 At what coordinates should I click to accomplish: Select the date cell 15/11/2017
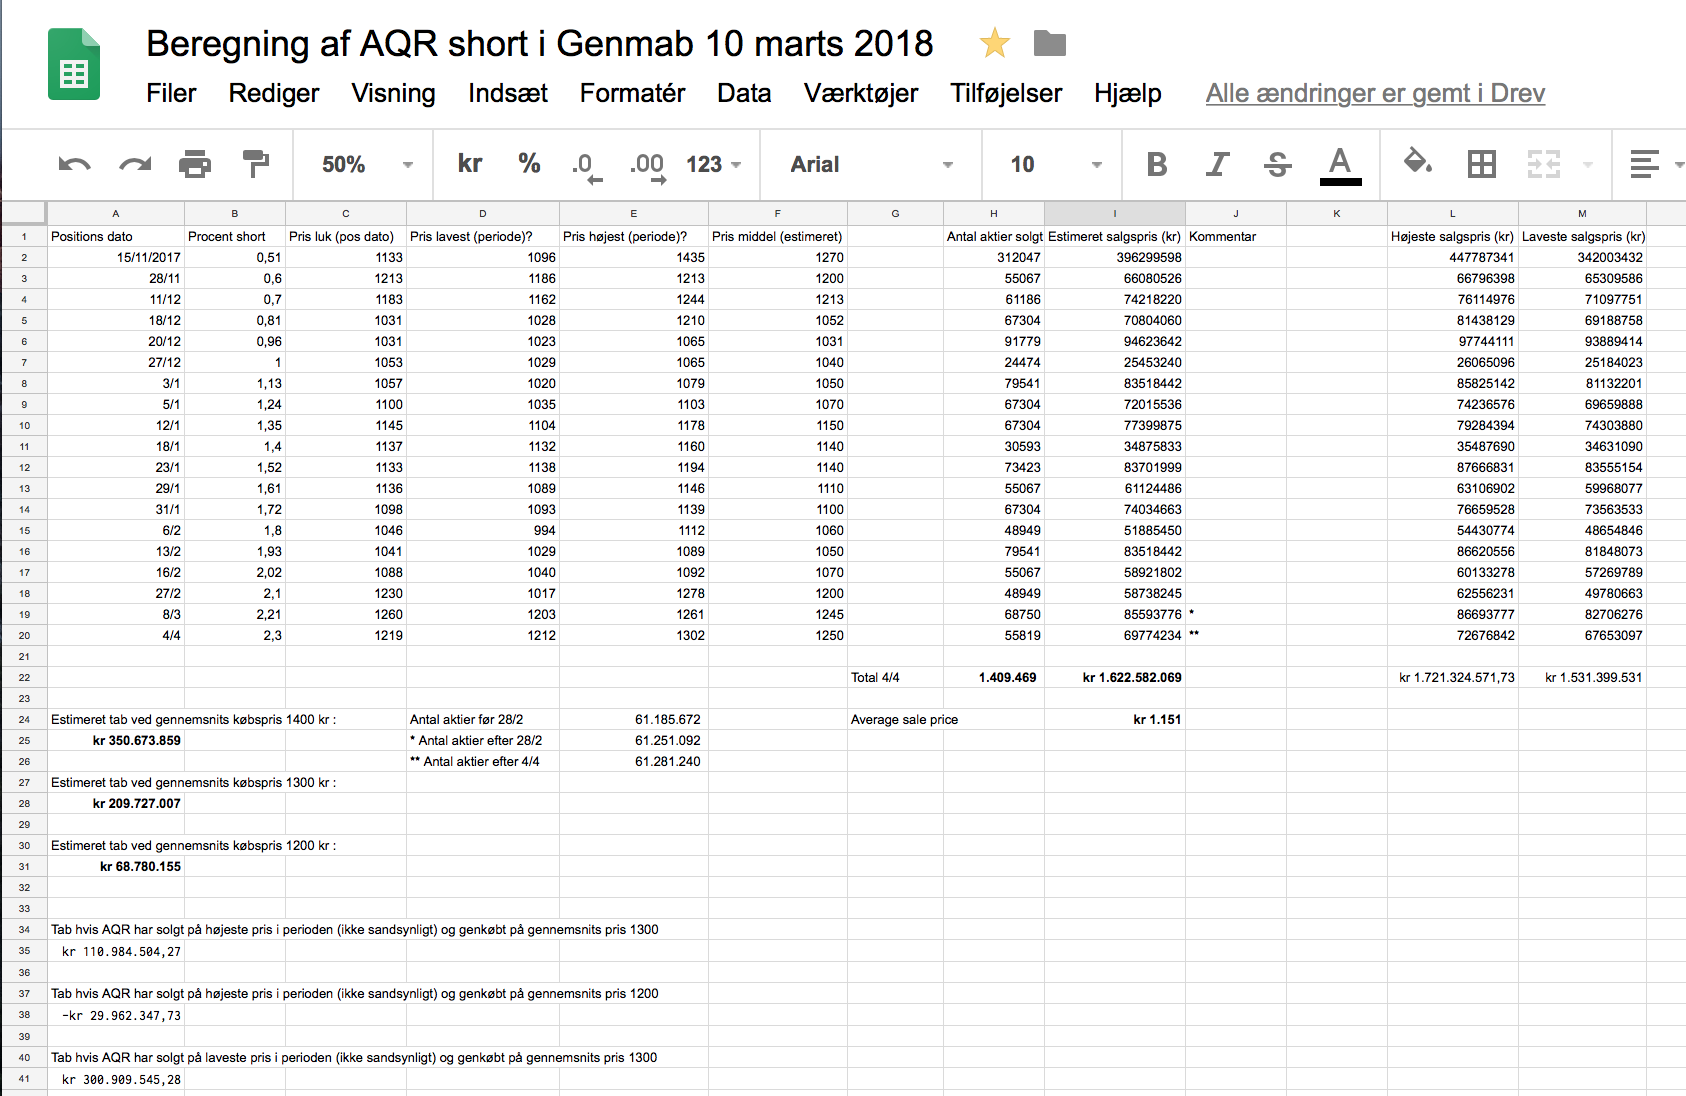116,257
